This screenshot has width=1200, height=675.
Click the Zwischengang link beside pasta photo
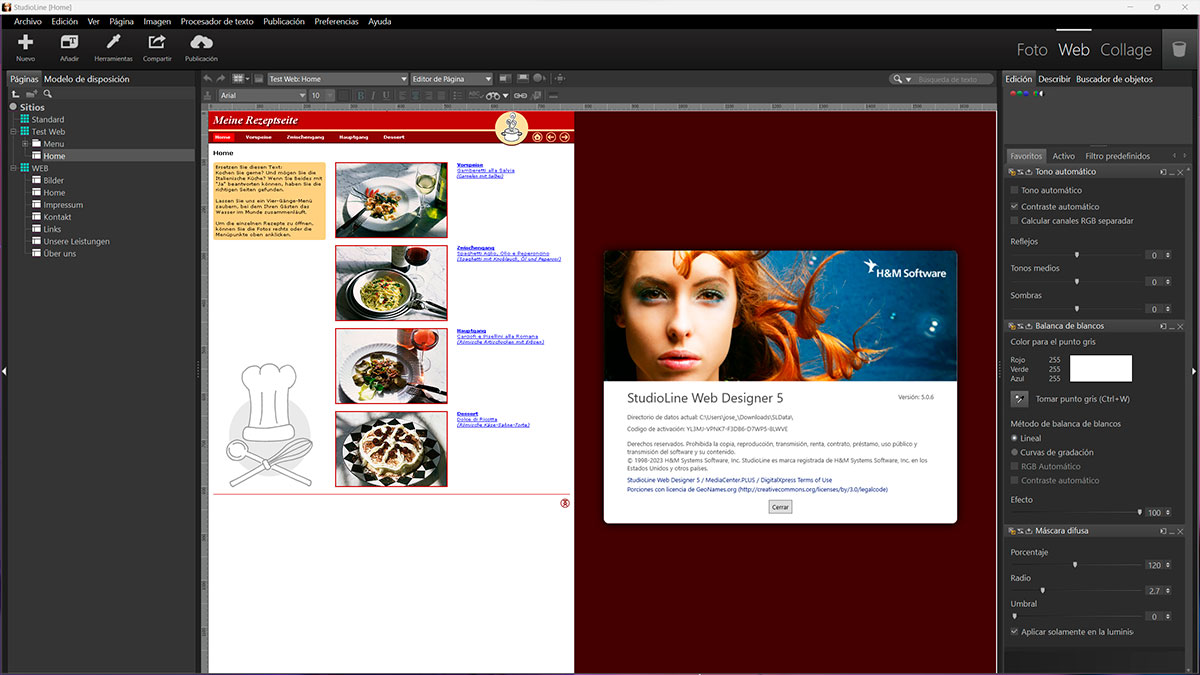point(475,247)
